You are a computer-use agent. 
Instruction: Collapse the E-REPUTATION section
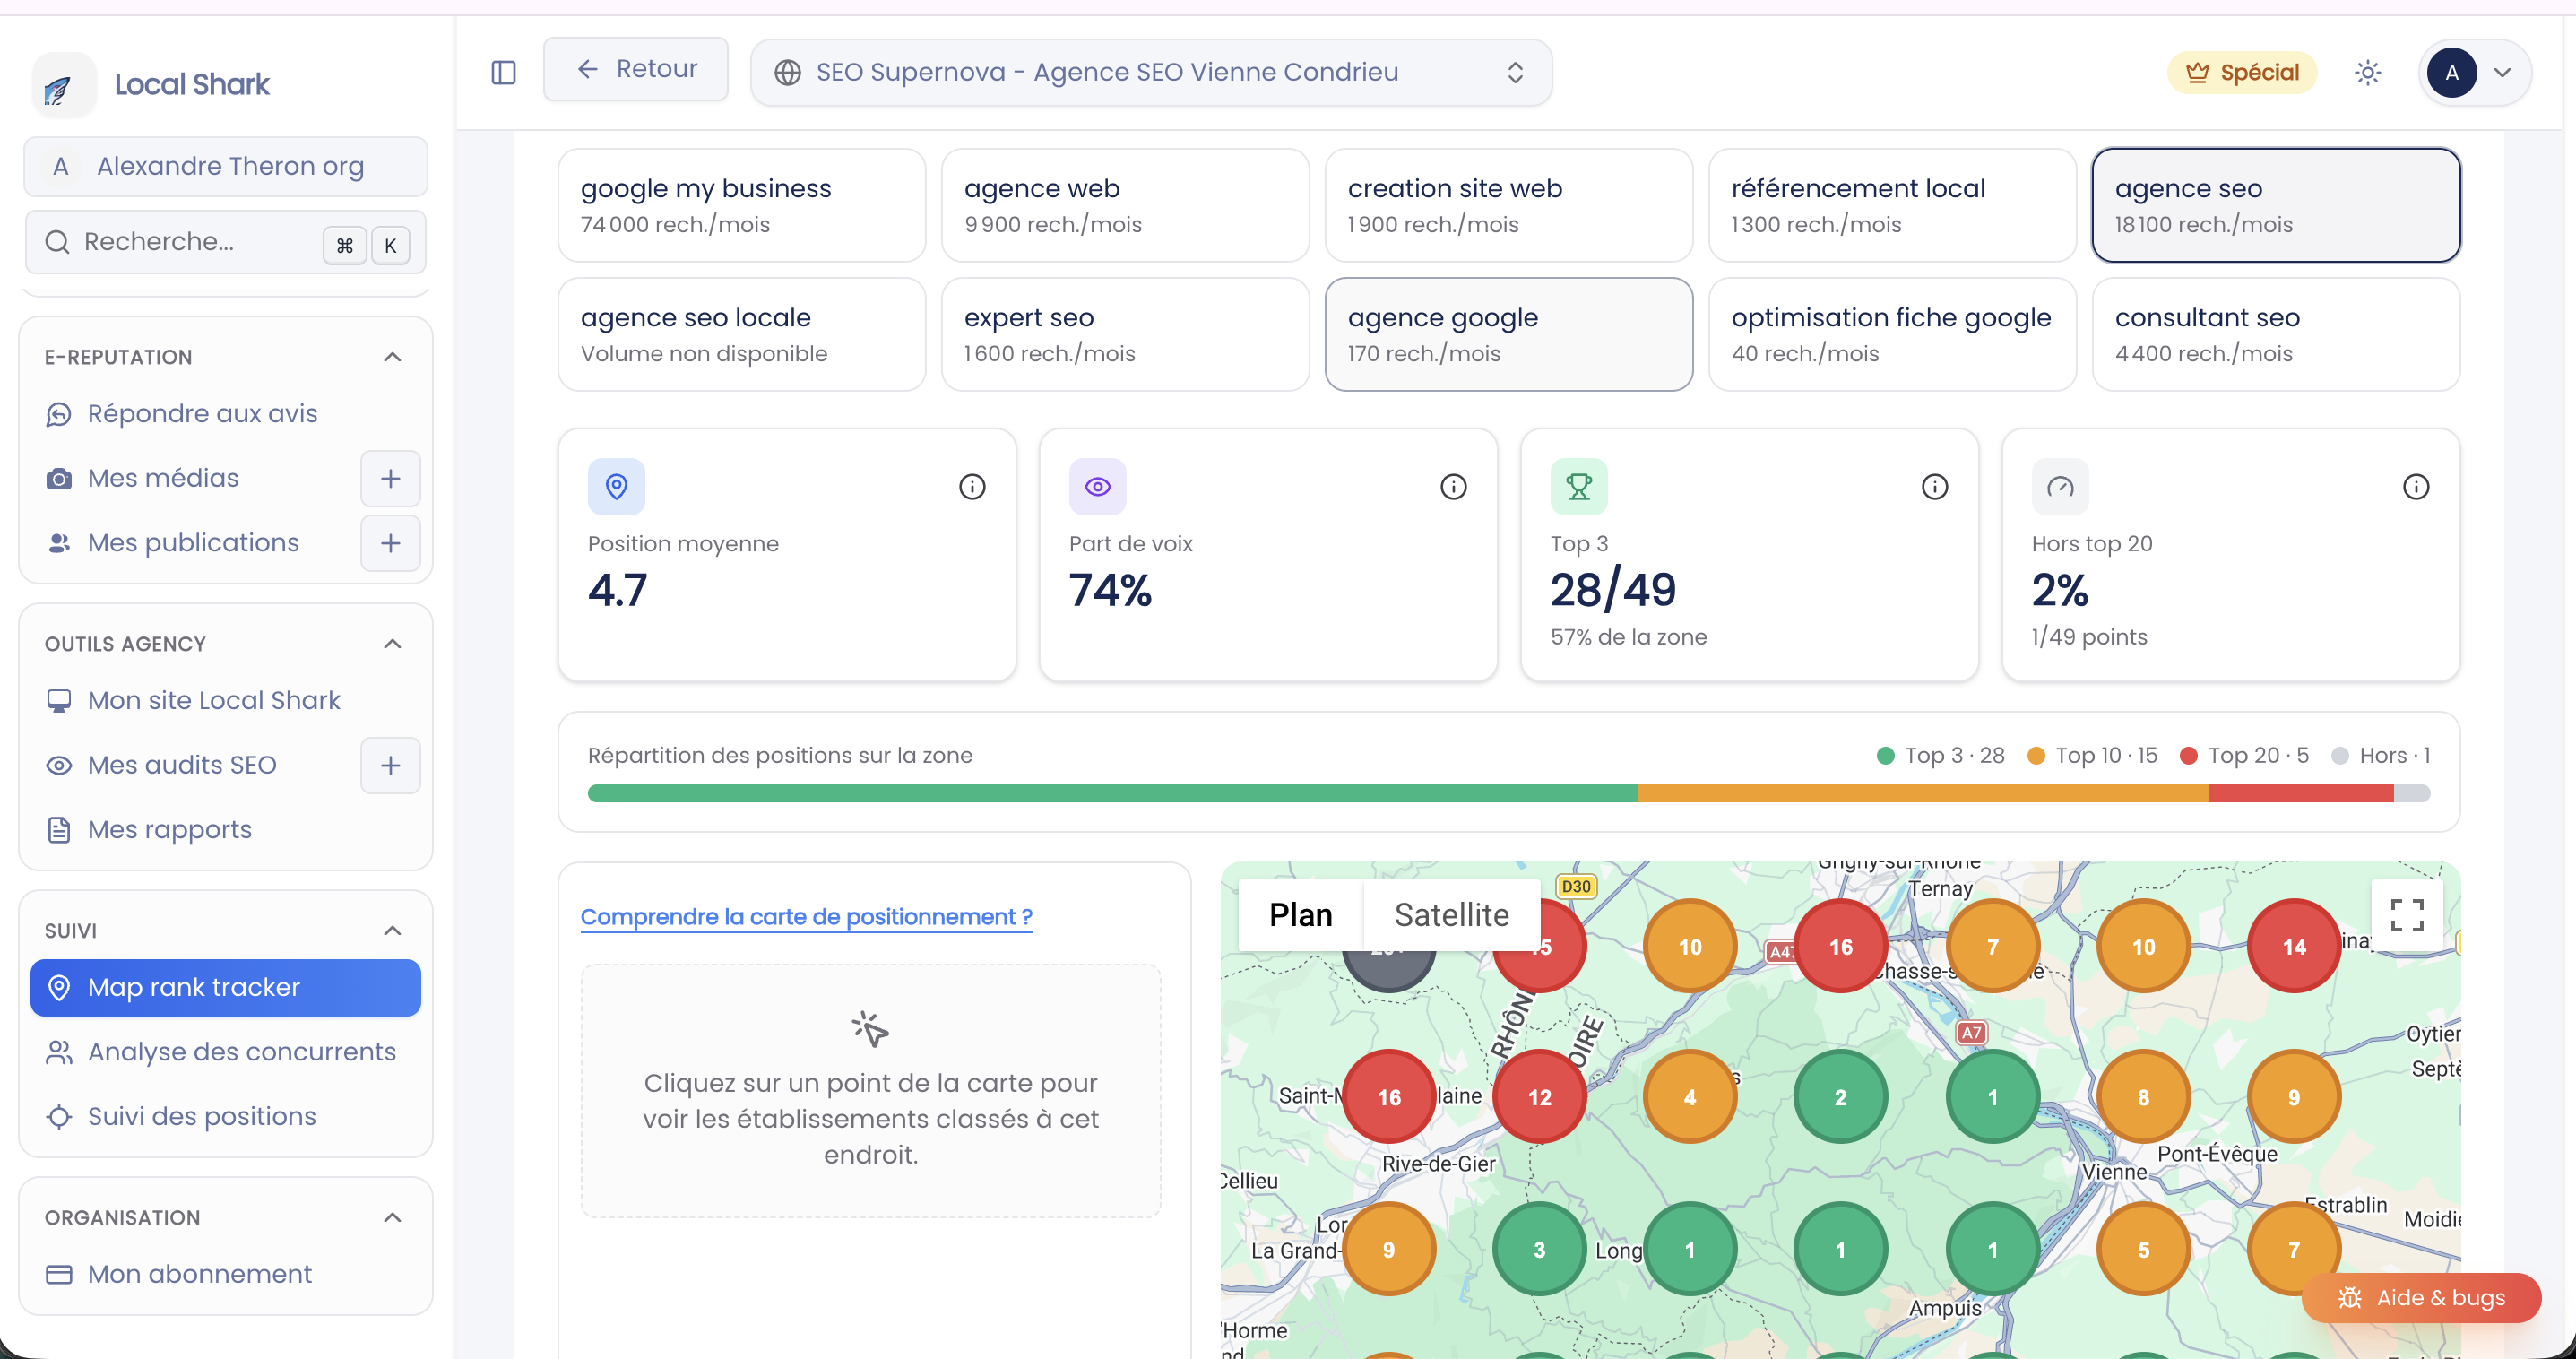point(392,357)
